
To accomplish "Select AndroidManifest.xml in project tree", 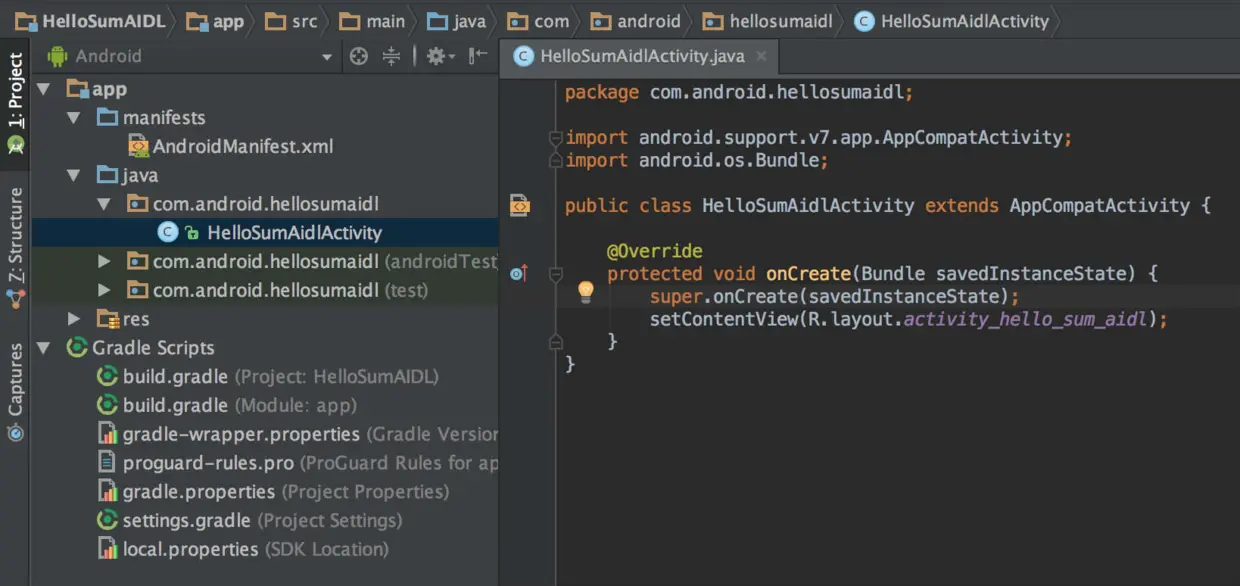I will coord(243,147).
